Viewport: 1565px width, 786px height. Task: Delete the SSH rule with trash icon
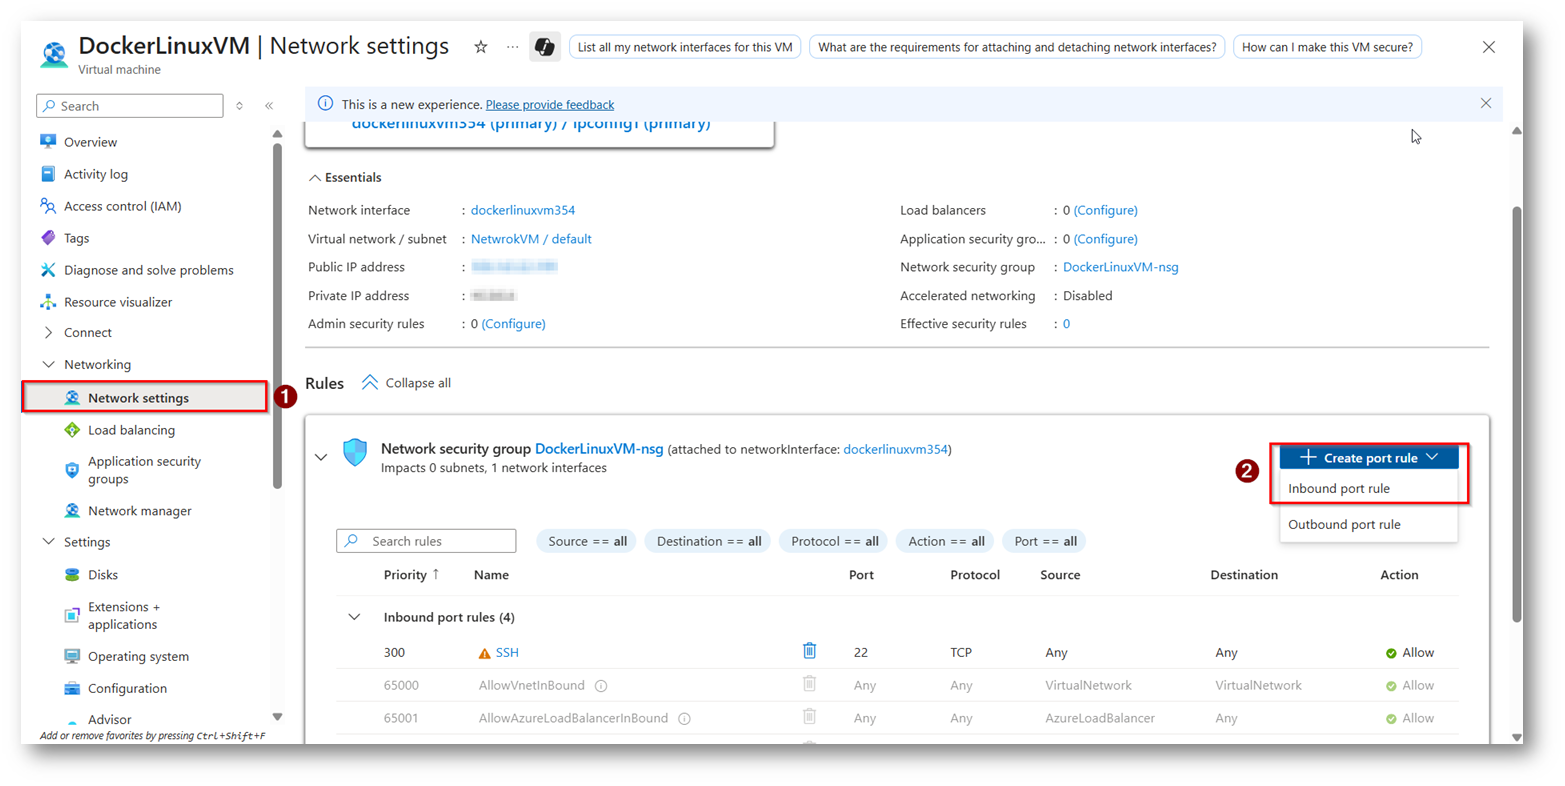point(809,651)
